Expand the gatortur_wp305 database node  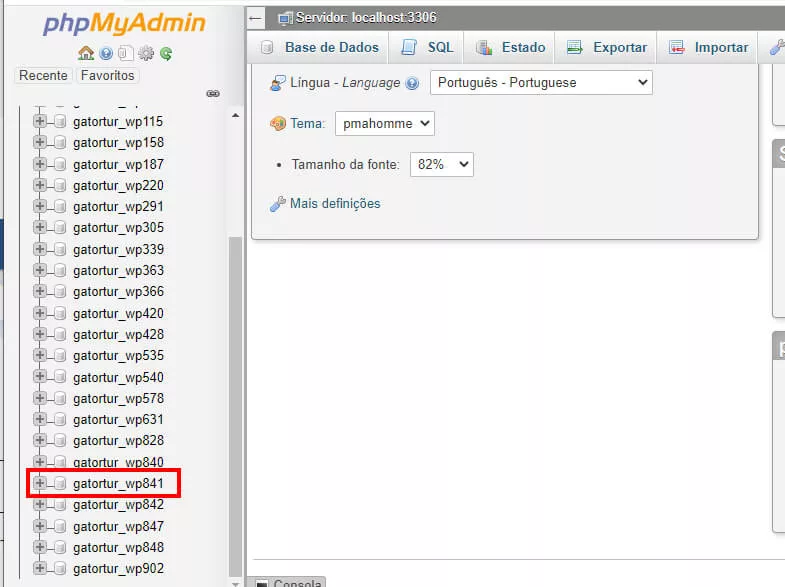40,227
